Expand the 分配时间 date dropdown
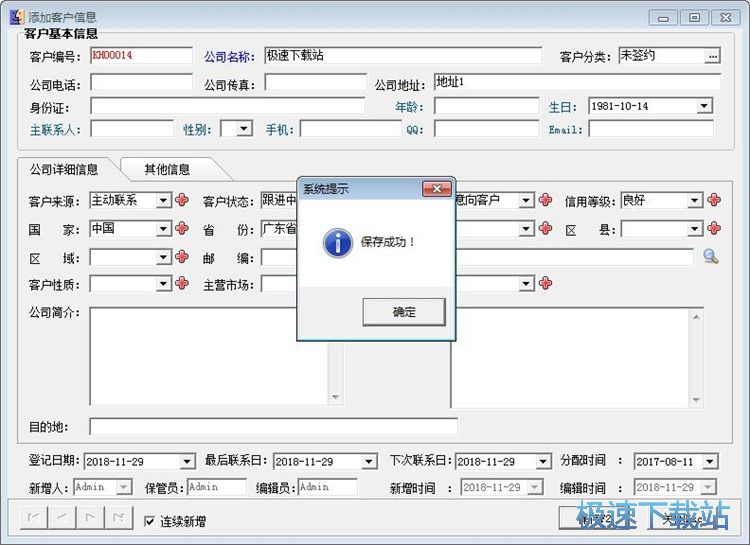The height and width of the screenshot is (545, 750). pyautogui.click(x=709, y=462)
